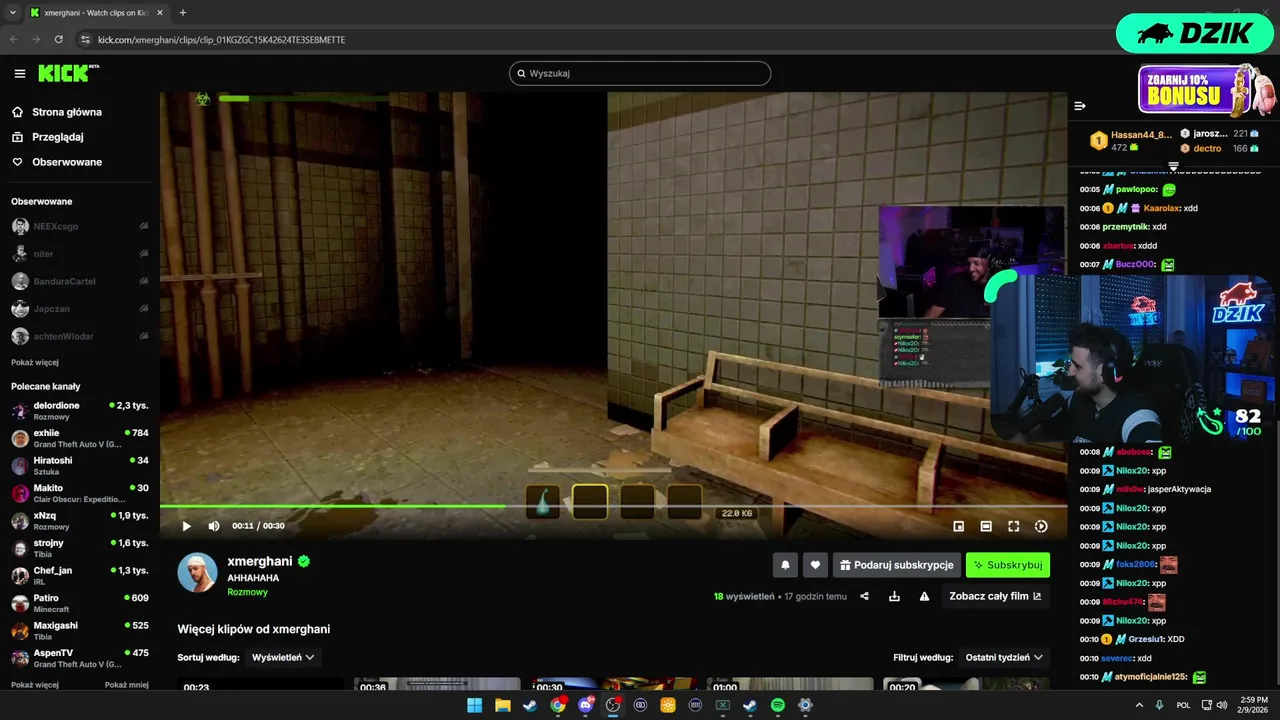Click the KICK logo
Image resolution: width=1280 pixels, height=720 pixels.
click(68, 73)
